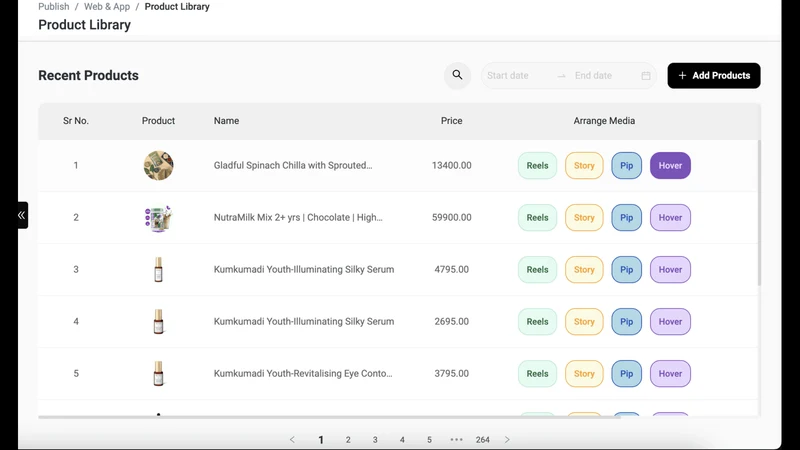The width and height of the screenshot is (800, 450).
Task: Open Pip for the 4795.00 serum
Action: pos(627,269)
